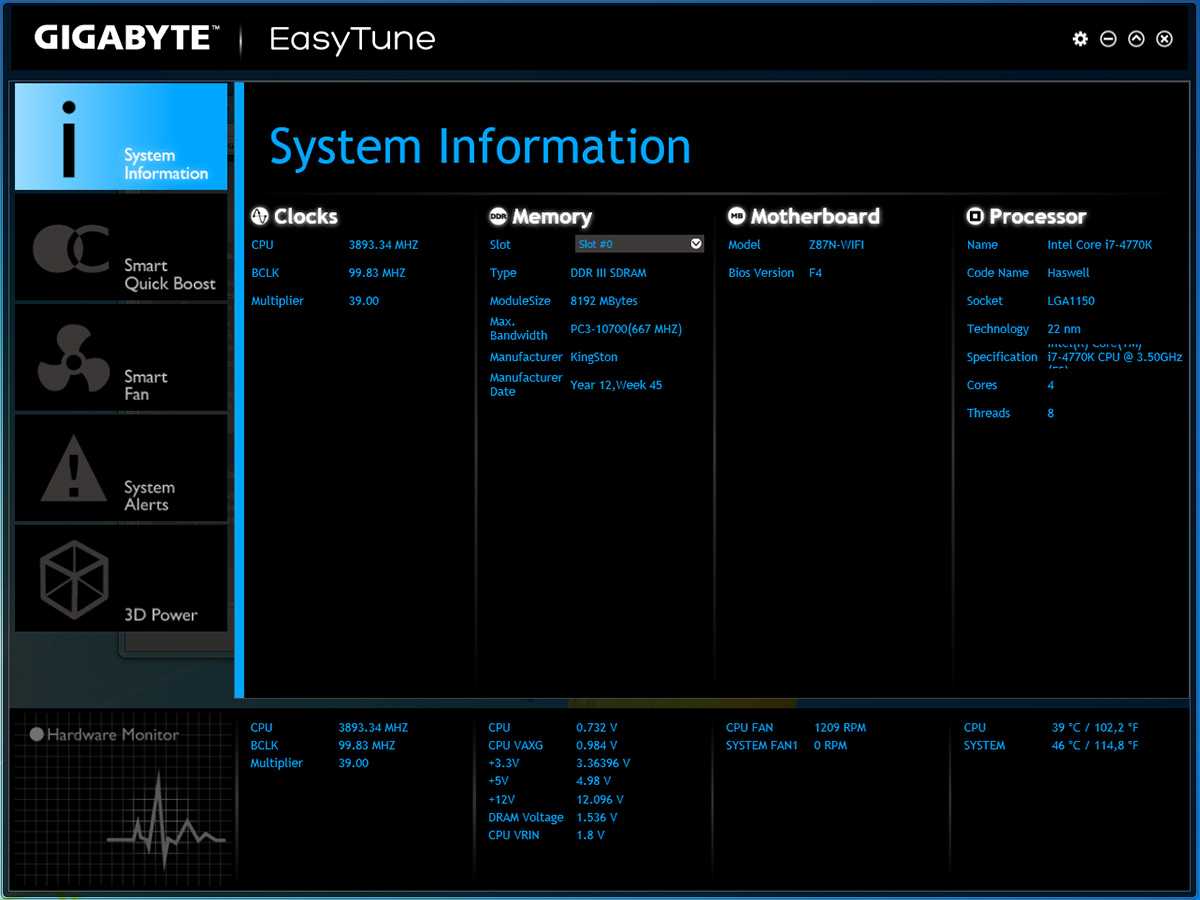Click the MB icon beside Motherboard
The width and height of the screenshot is (1200, 900).
pyautogui.click(x=736, y=216)
